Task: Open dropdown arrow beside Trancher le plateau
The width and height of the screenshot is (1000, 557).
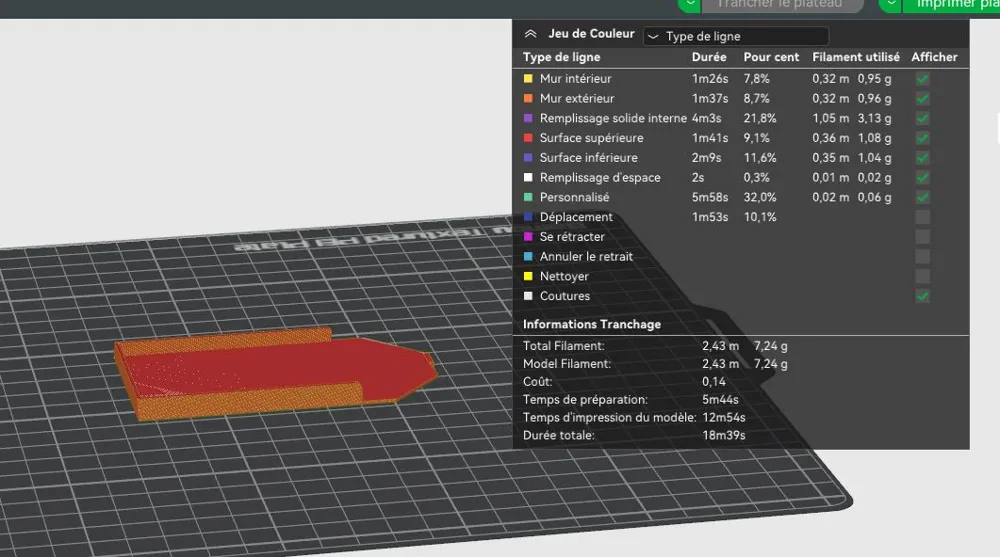Action: tap(689, 5)
